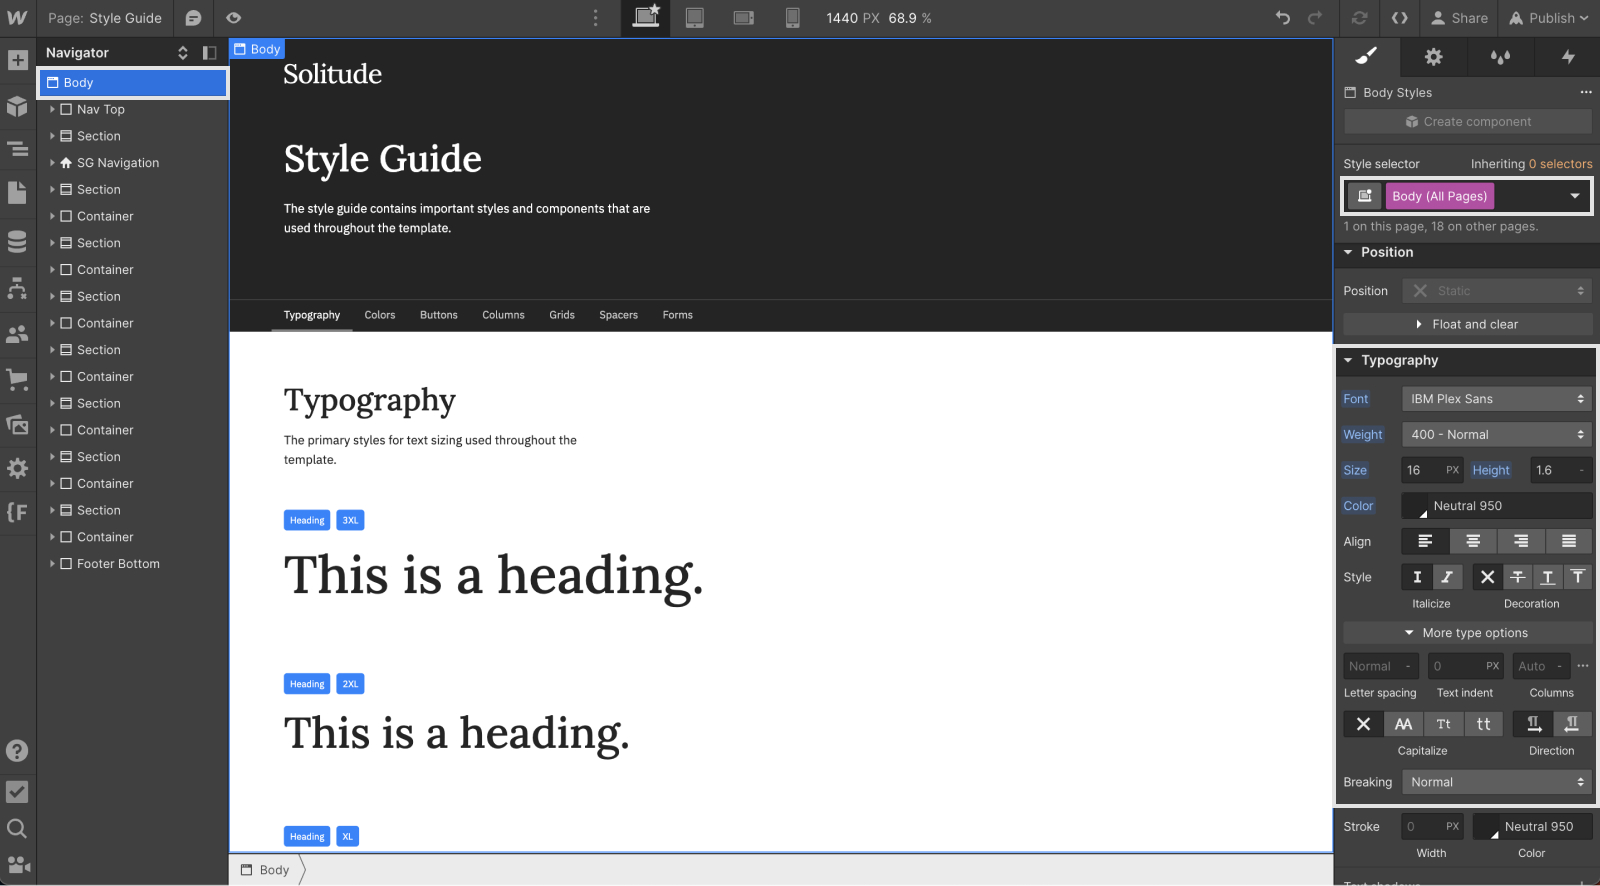Switch to mobile portrait breakpoint

click(x=792, y=18)
